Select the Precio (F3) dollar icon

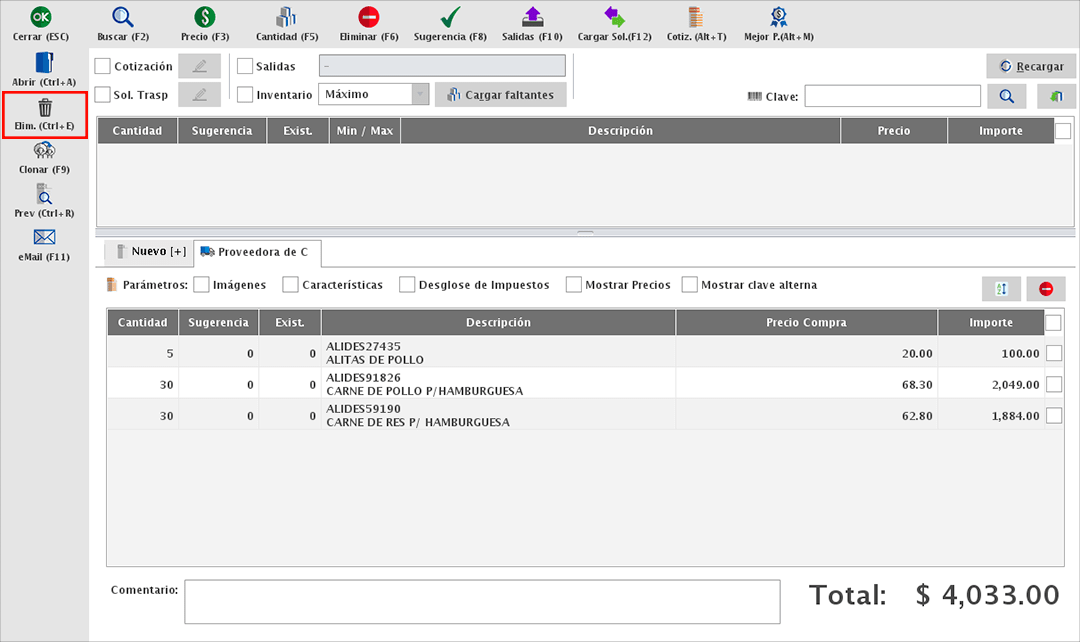pos(204,17)
